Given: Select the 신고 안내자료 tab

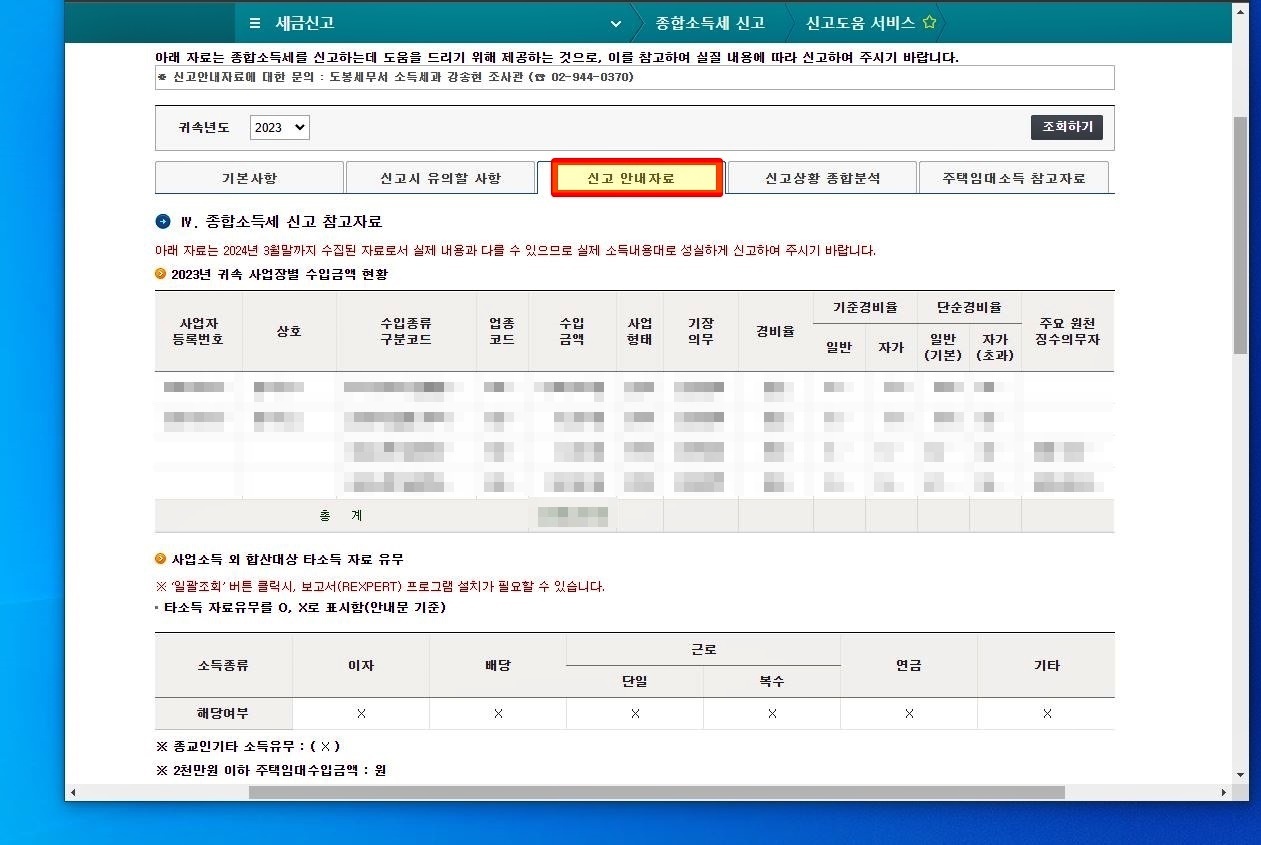Looking at the screenshot, I should coord(637,178).
